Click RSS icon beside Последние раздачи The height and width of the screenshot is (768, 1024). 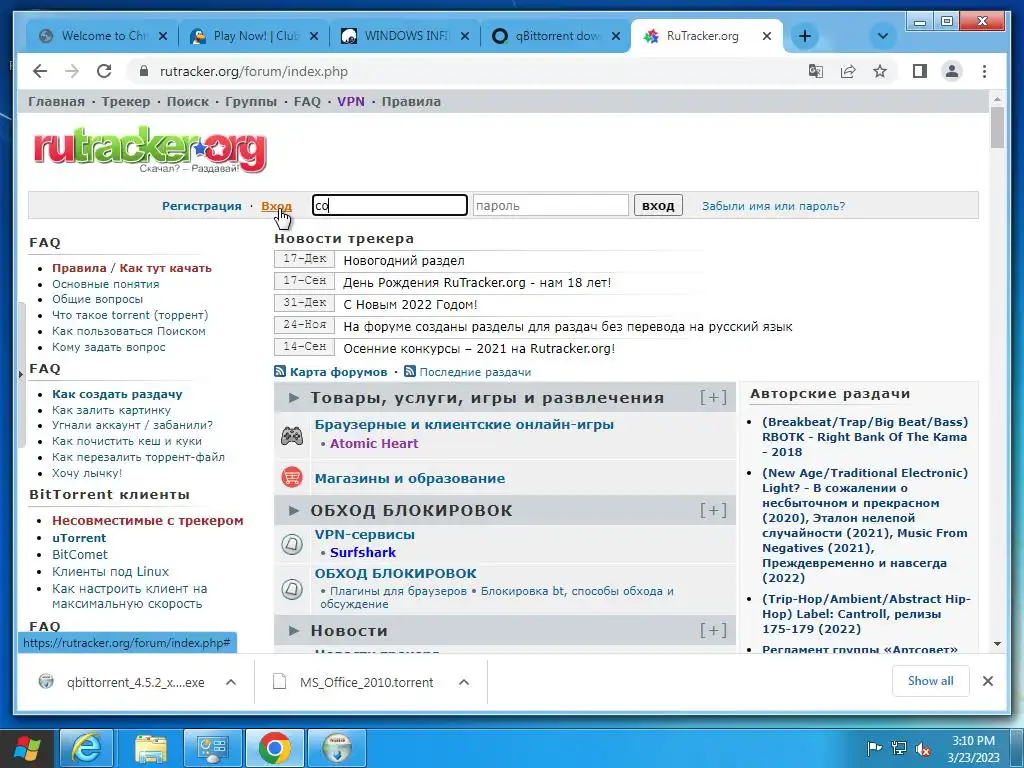[409, 372]
